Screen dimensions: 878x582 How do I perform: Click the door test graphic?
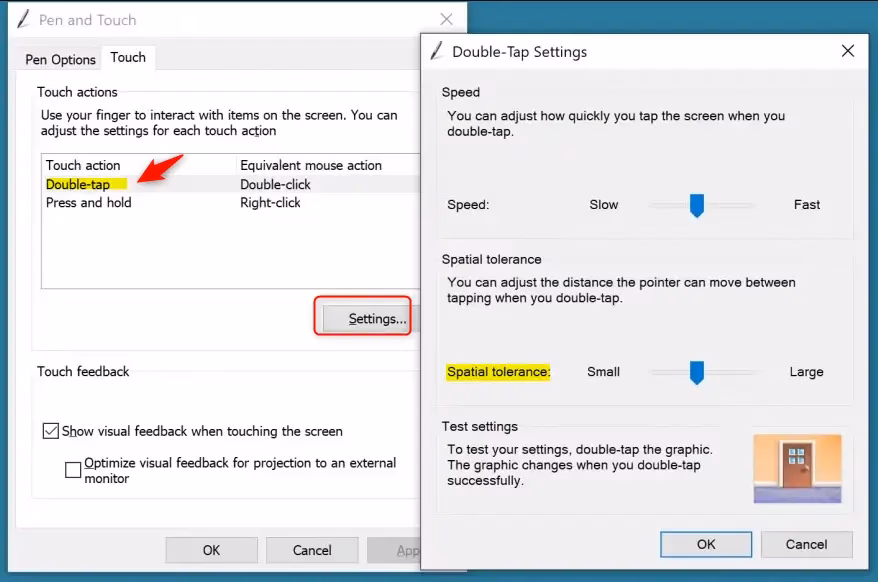click(x=797, y=468)
